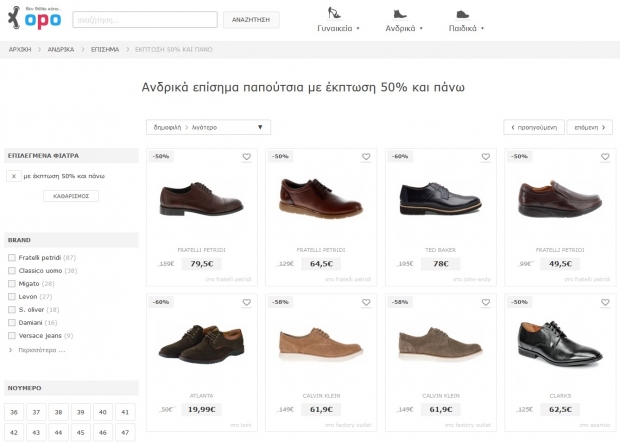Click the ΑΝΑΖΗΤΗΣΗ search button
Image resolution: width=620 pixels, height=444 pixels.
[251, 20]
